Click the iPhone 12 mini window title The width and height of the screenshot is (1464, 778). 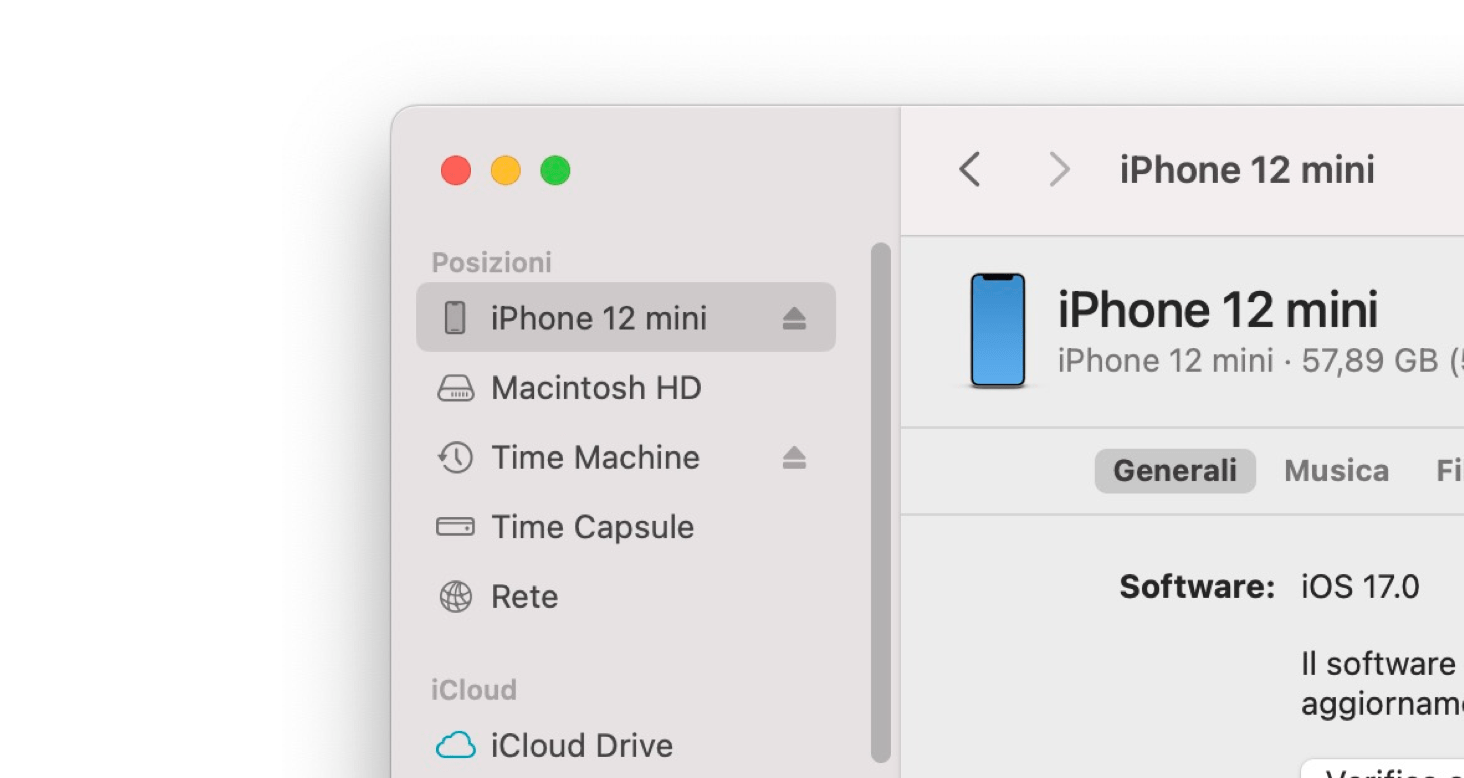coord(1247,170)
